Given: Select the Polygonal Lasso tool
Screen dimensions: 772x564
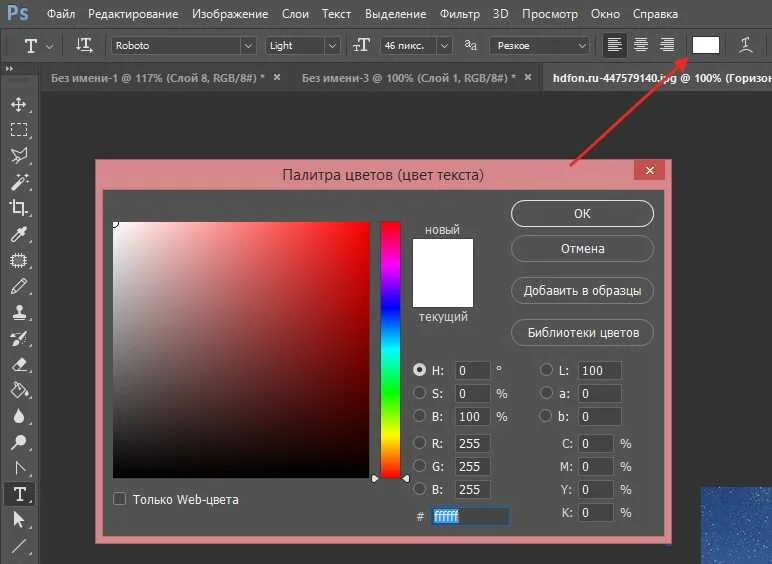Looking at the screenshot, I should coord(19,156).
